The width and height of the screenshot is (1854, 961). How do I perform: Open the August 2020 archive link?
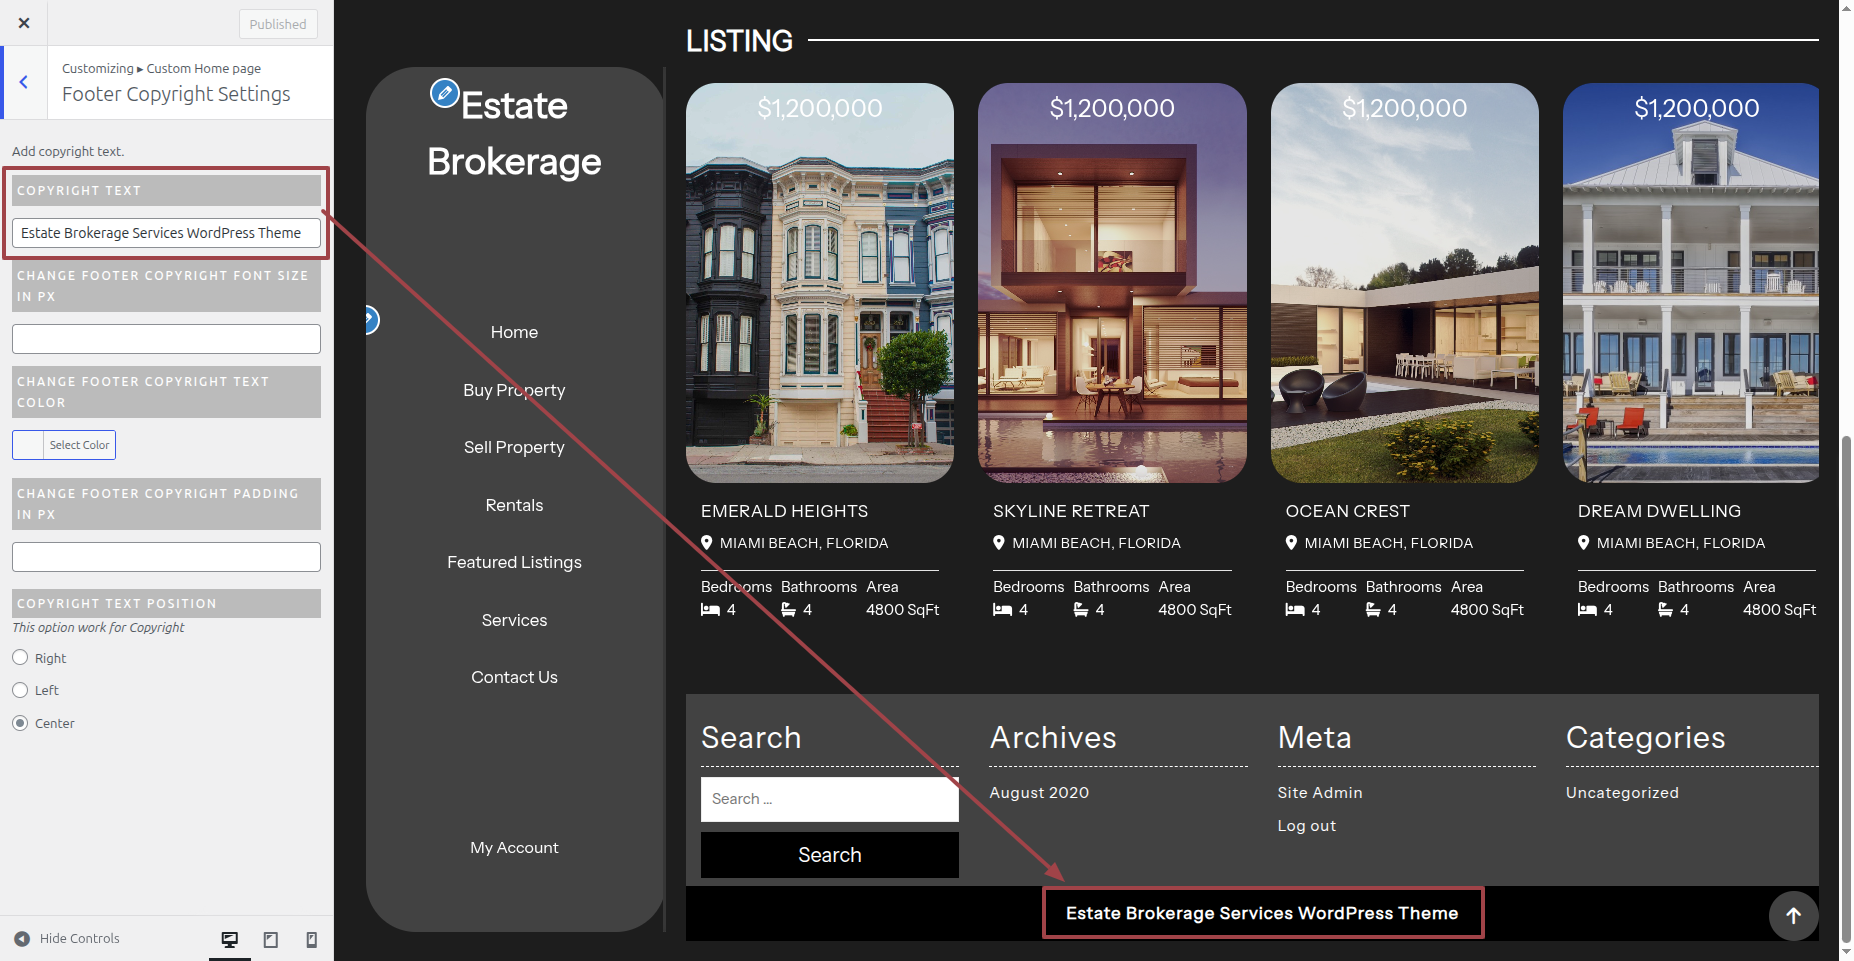click(1039, 792)
